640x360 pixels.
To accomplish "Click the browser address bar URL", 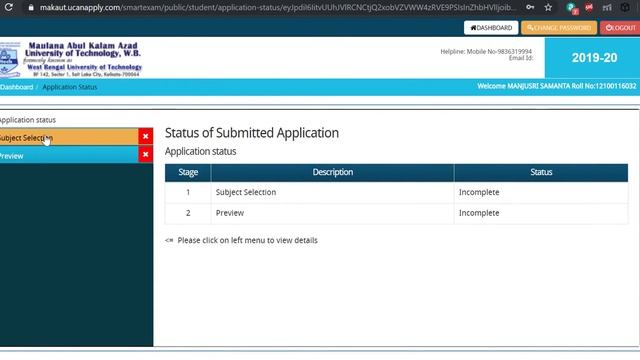I will tap(278, 7).
